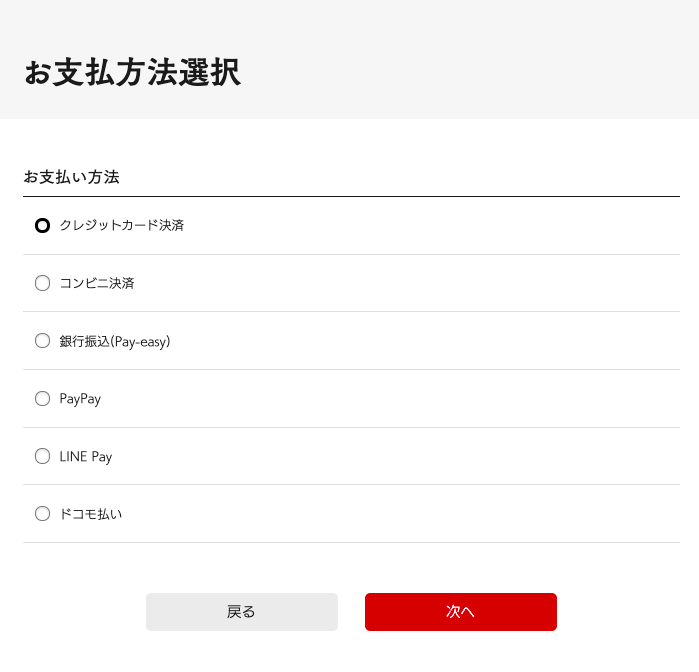The image size is (699, 672).
Task: Click the divider line below ドコモ払い row
Action: [x=351, y=542]
